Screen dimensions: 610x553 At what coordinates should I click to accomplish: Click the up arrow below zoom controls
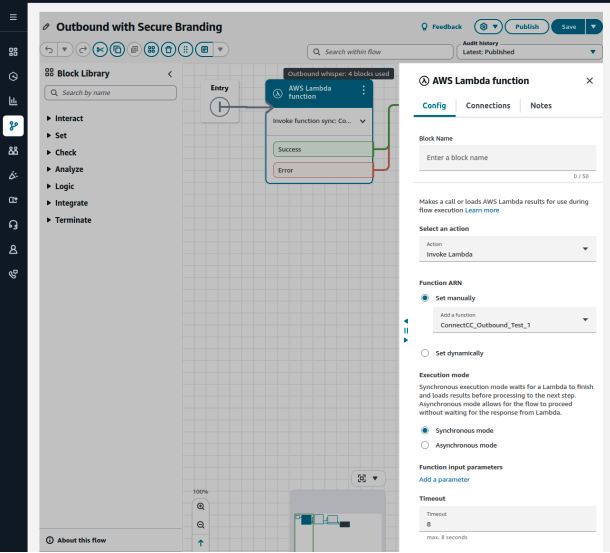point(201,543)
